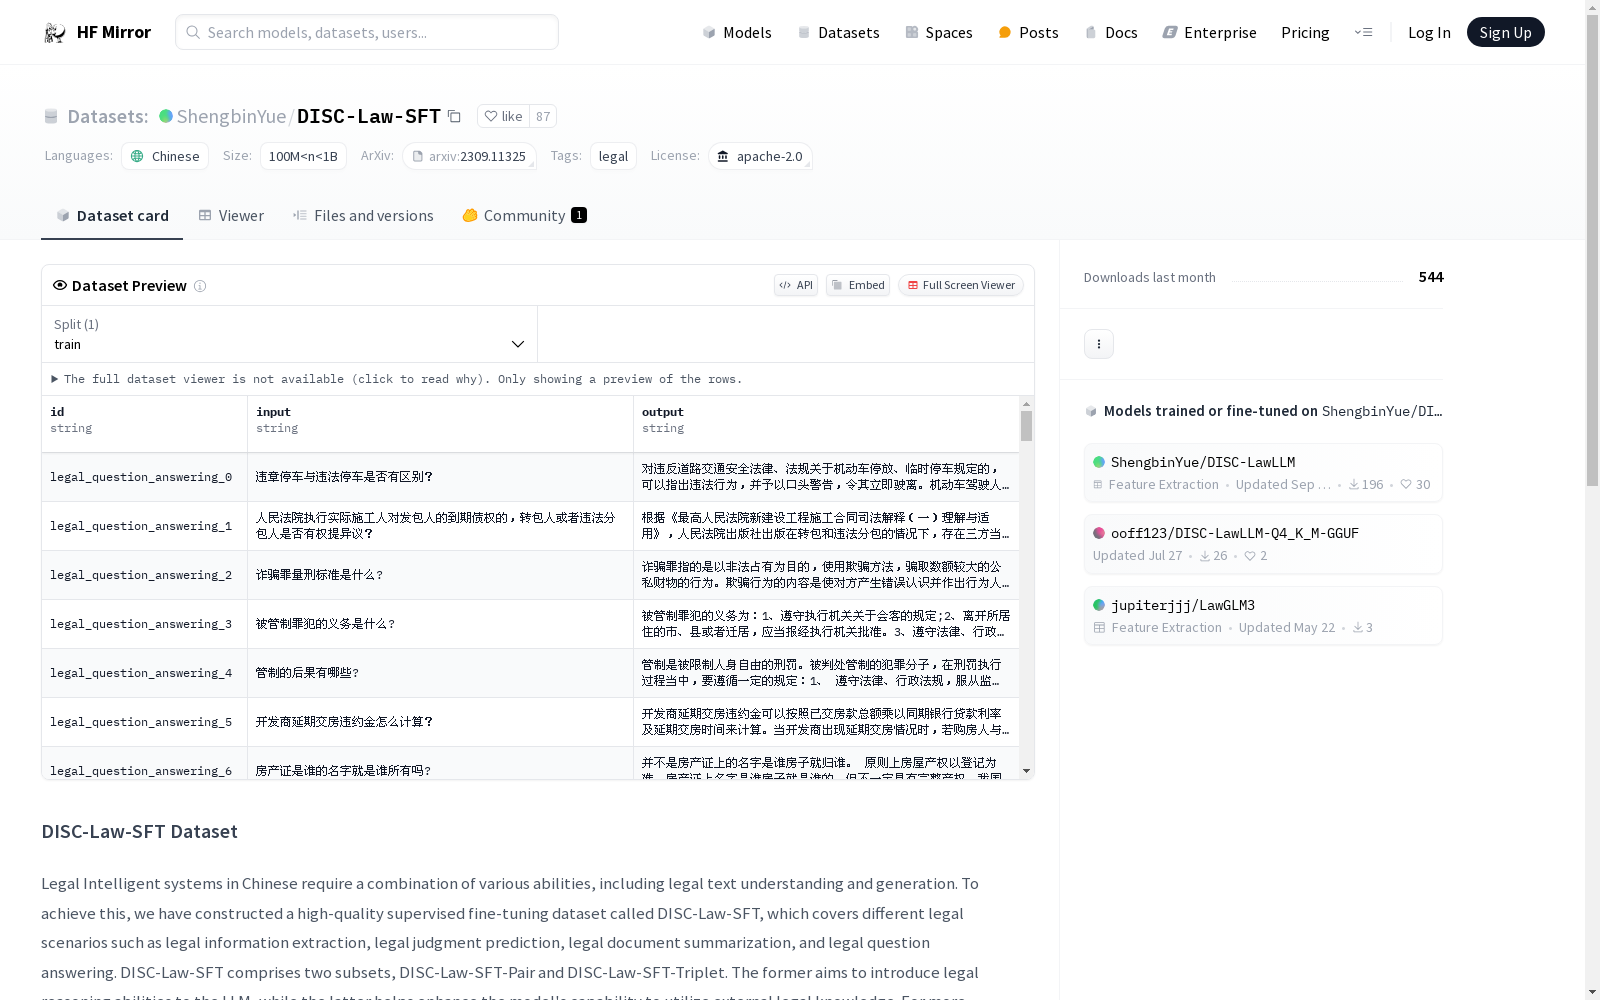
Task: Open arxiv:2309.11325 paper tag
Action: point(469,156)
